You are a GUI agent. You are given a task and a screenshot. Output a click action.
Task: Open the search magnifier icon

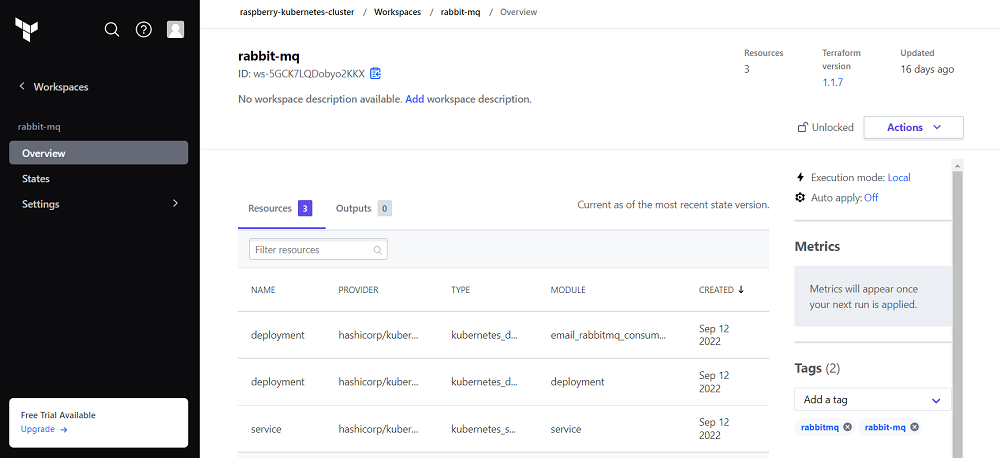click(112, 29)
